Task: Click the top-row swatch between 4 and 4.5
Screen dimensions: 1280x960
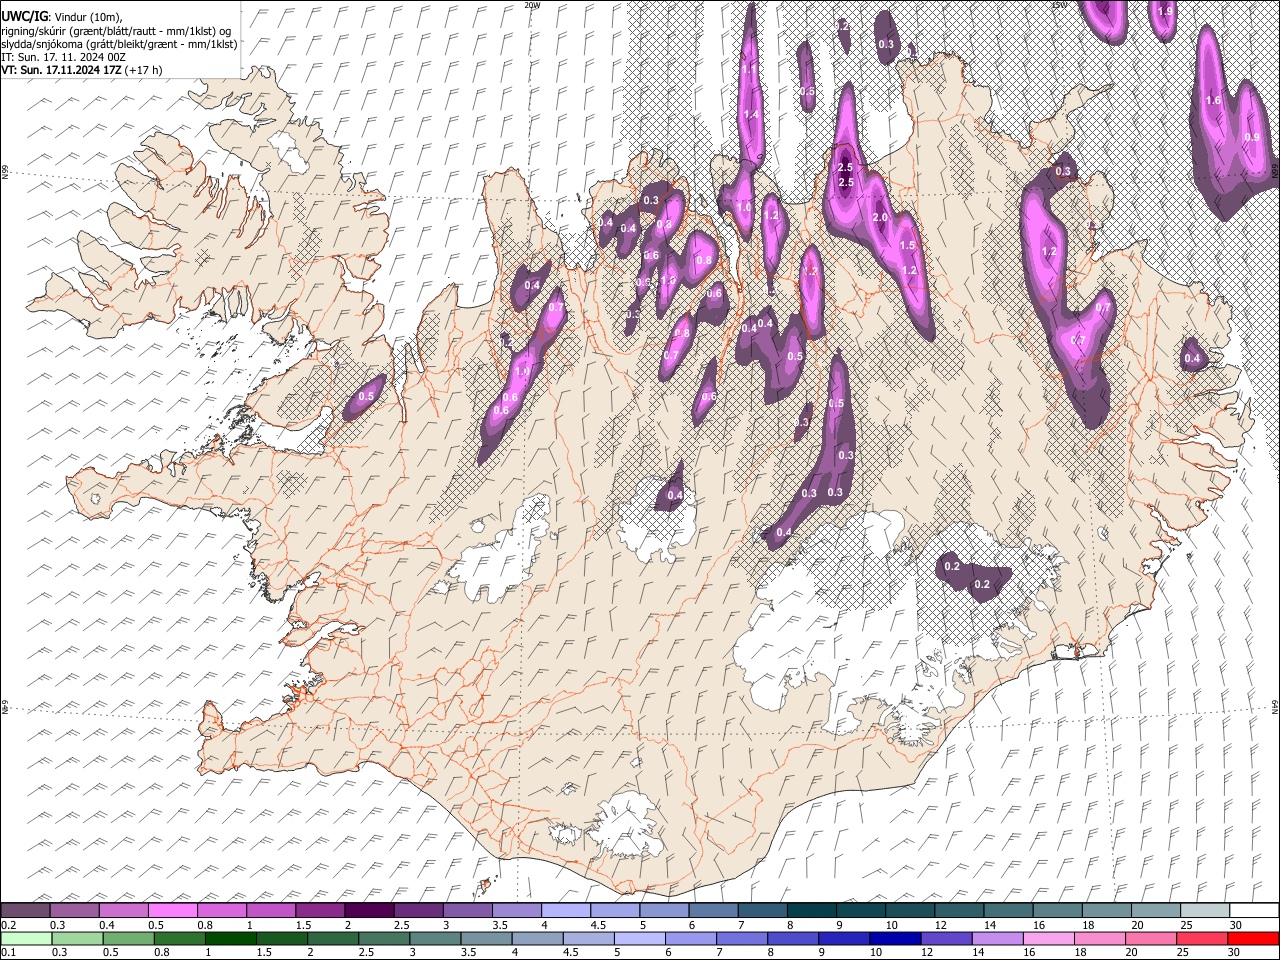Action: tap(565, 911)
